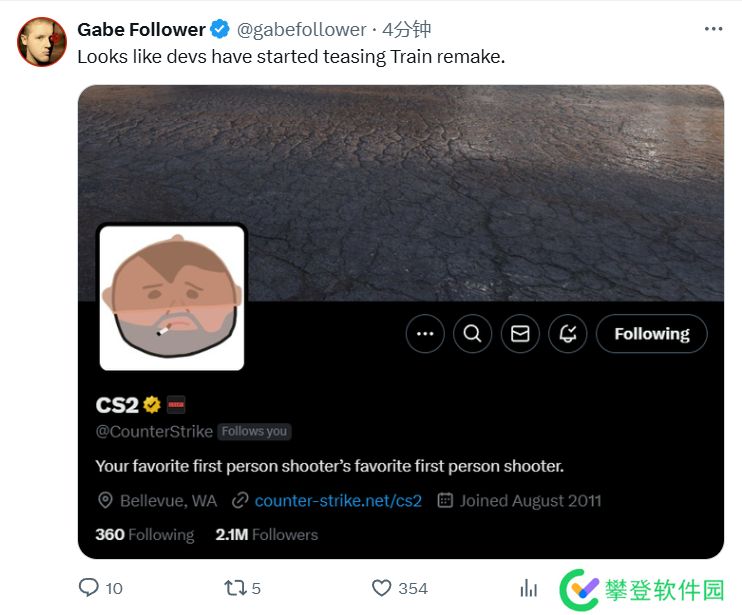This screenshot has width=742, height=615.
Task: Click the Following button on the CS2 profile
Action: pyautogui.click(x=651, y=334)
